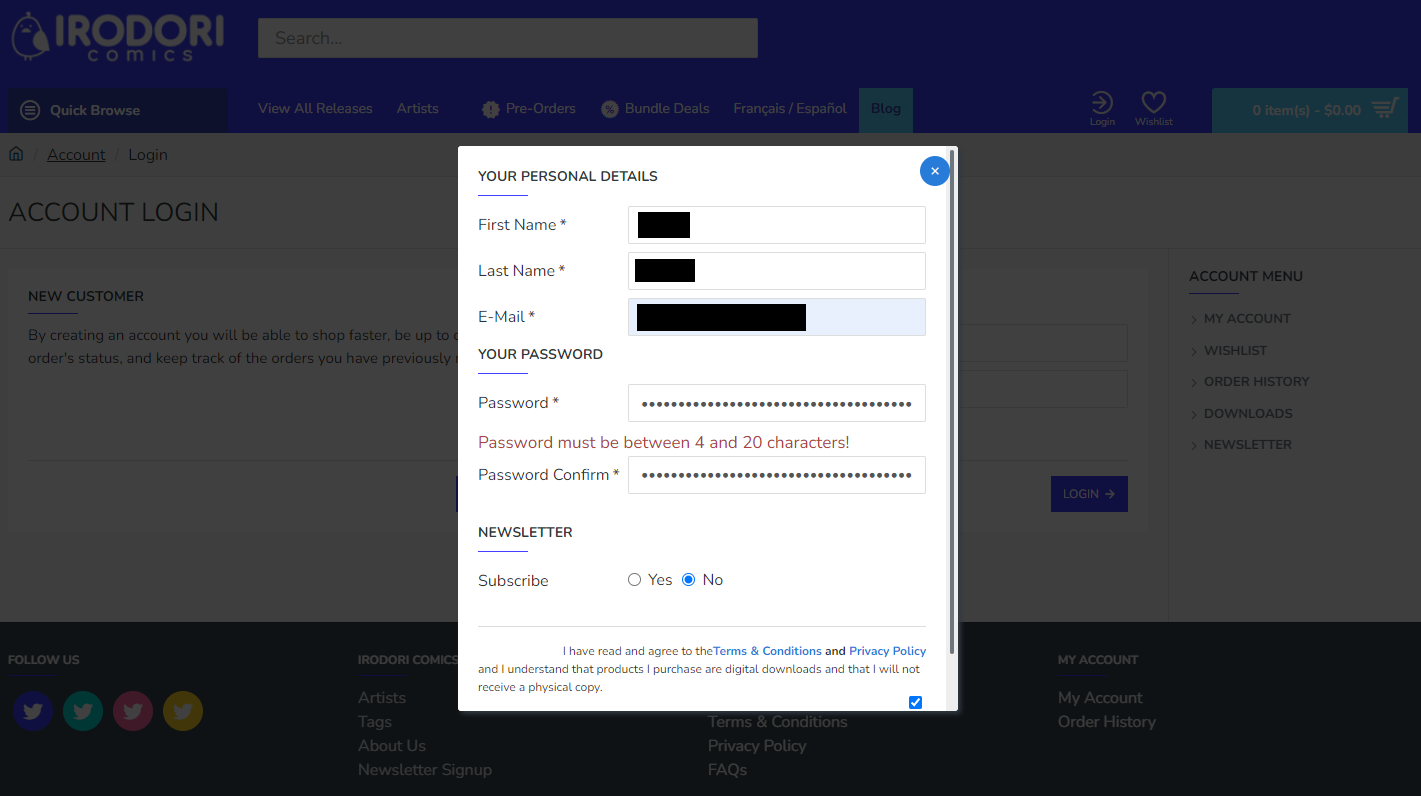Viewport: 1421px width, 796px height.
Task: Expand Order History in Account Menu
Action: (1256, 382)
